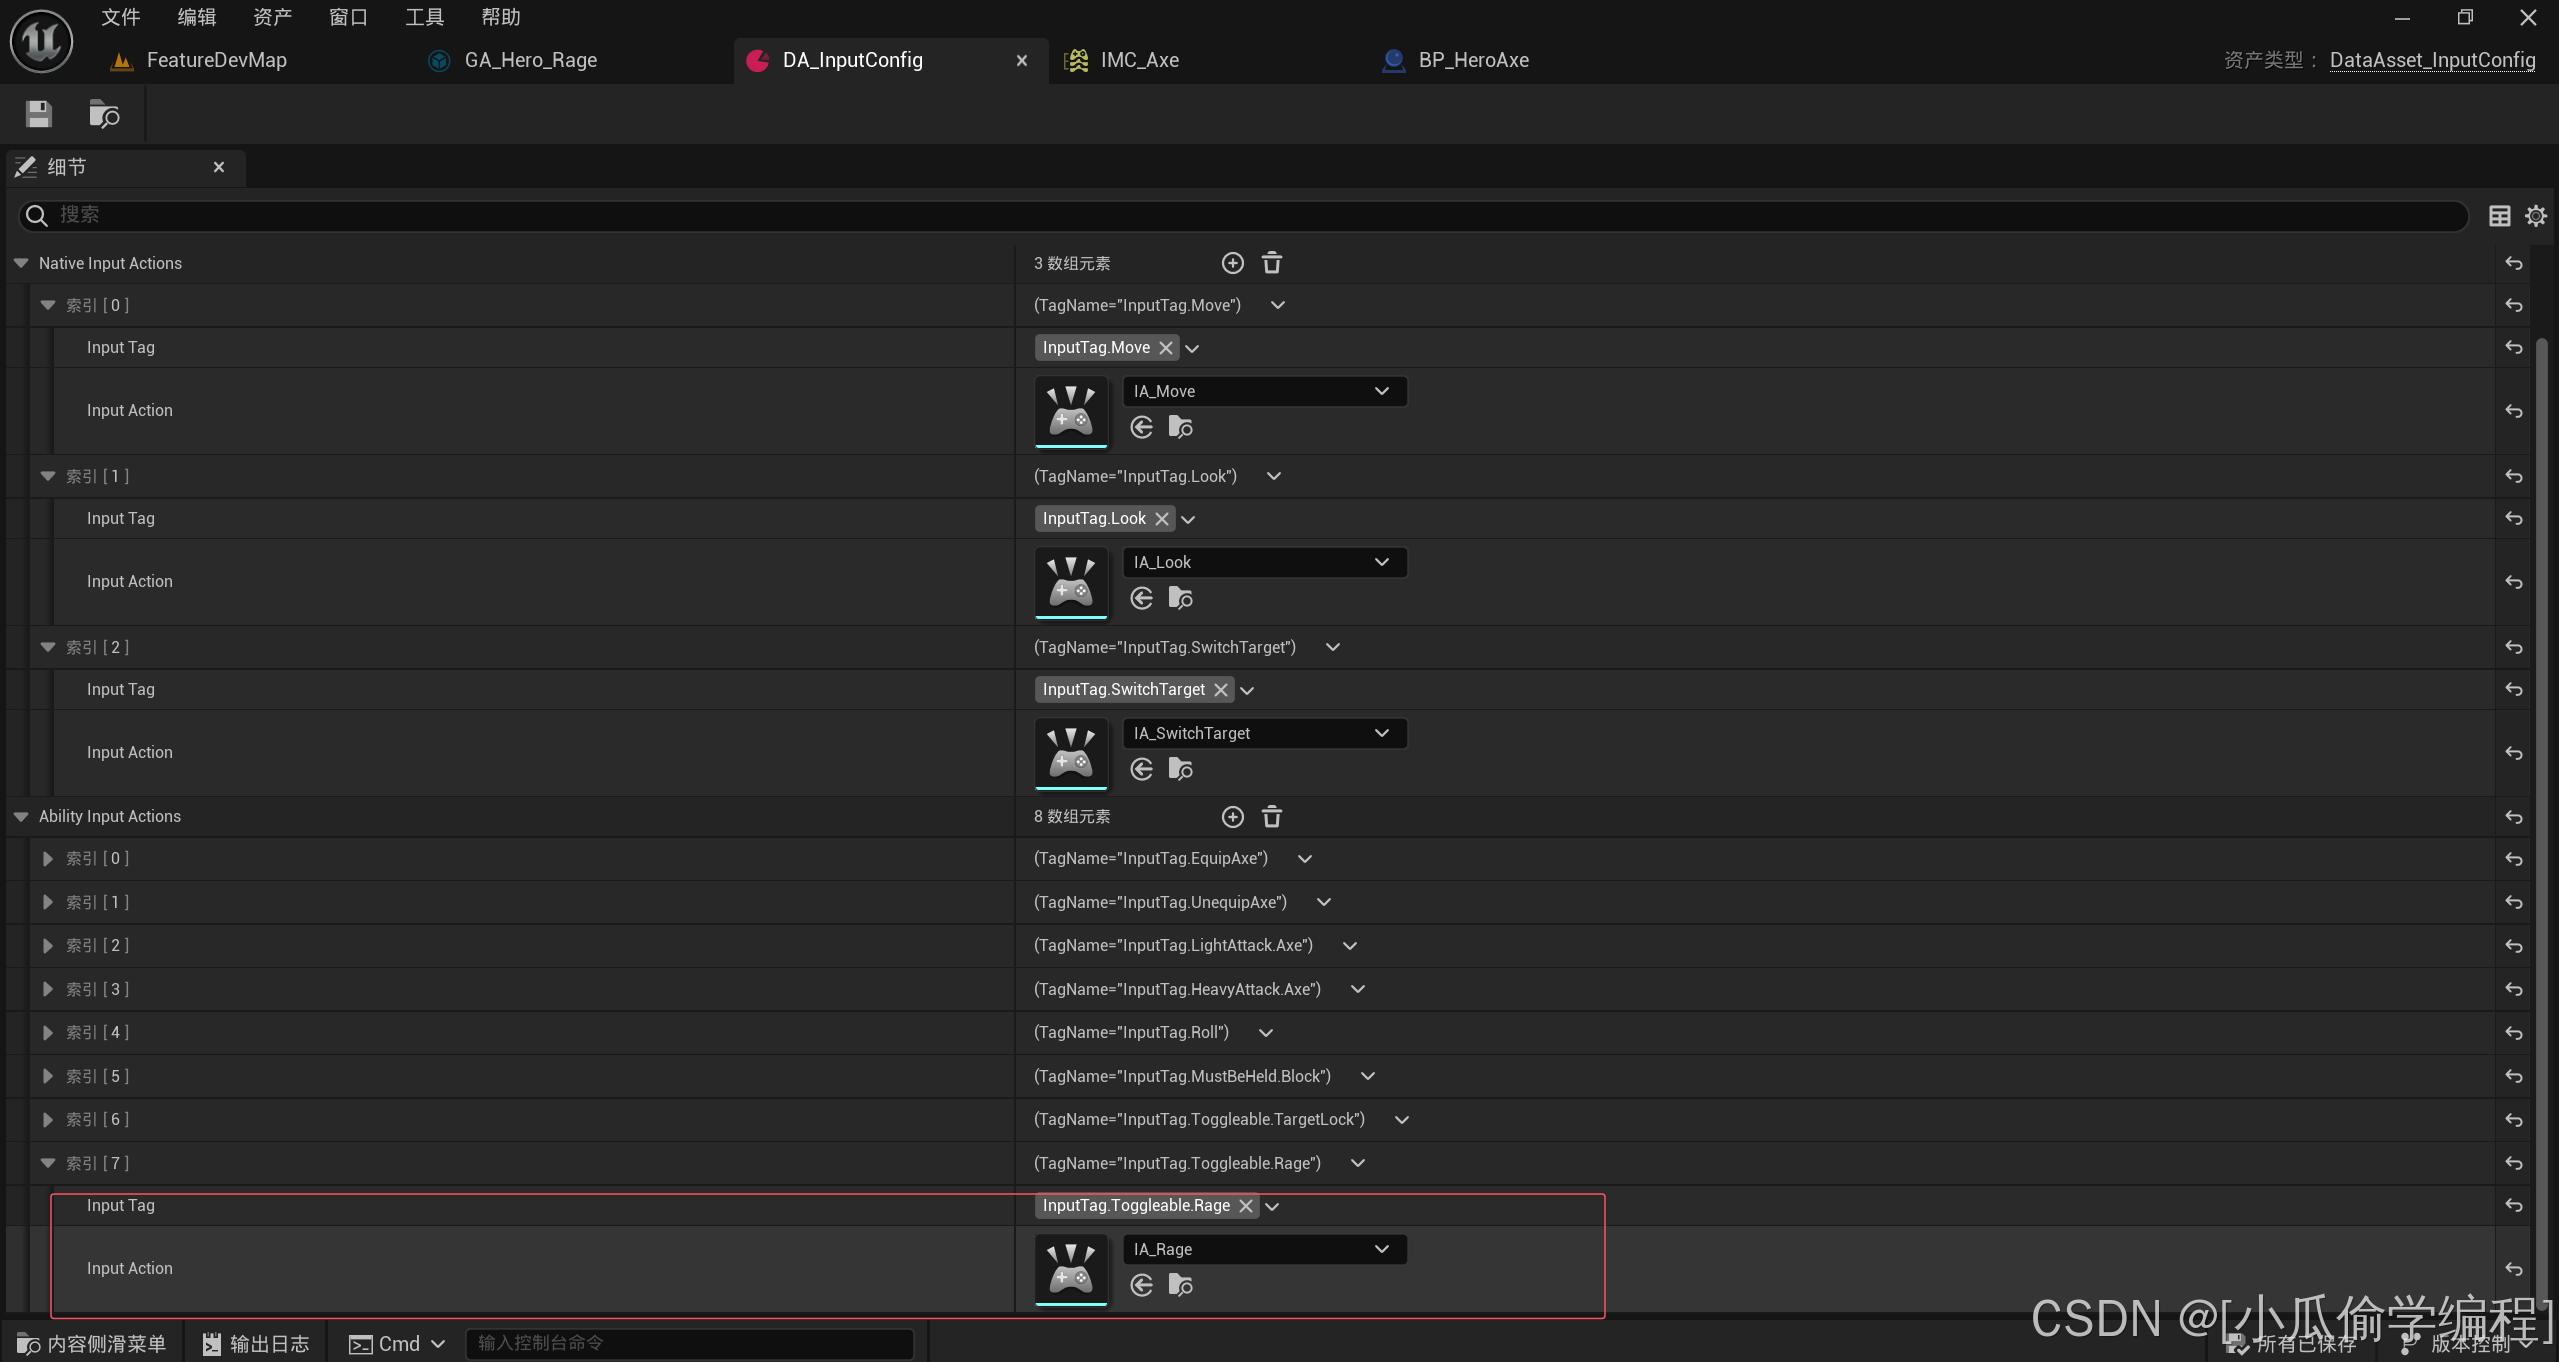Image resolution: width=2559 pixels, height=1362 pixels.
Task: Open element options for InputTag.HeavyAttack.Axe row
Action: 1358,990
